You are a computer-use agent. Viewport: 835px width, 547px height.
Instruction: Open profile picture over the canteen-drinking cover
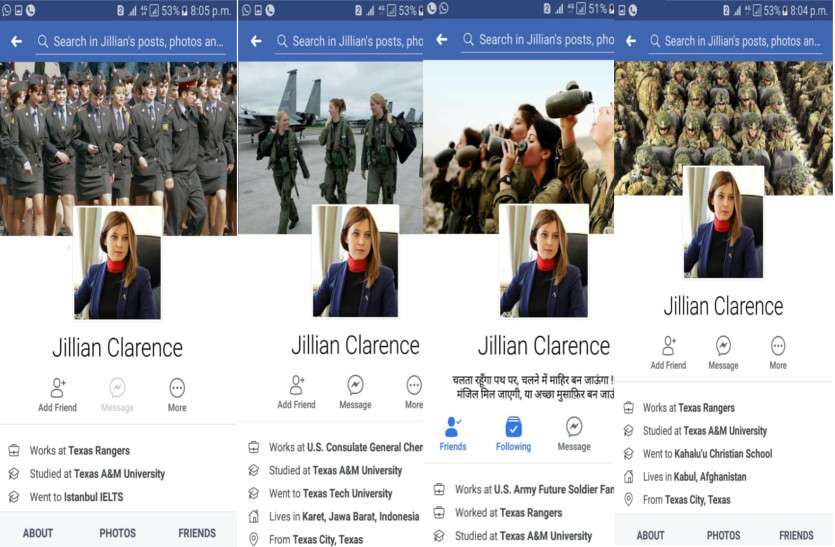544,261
